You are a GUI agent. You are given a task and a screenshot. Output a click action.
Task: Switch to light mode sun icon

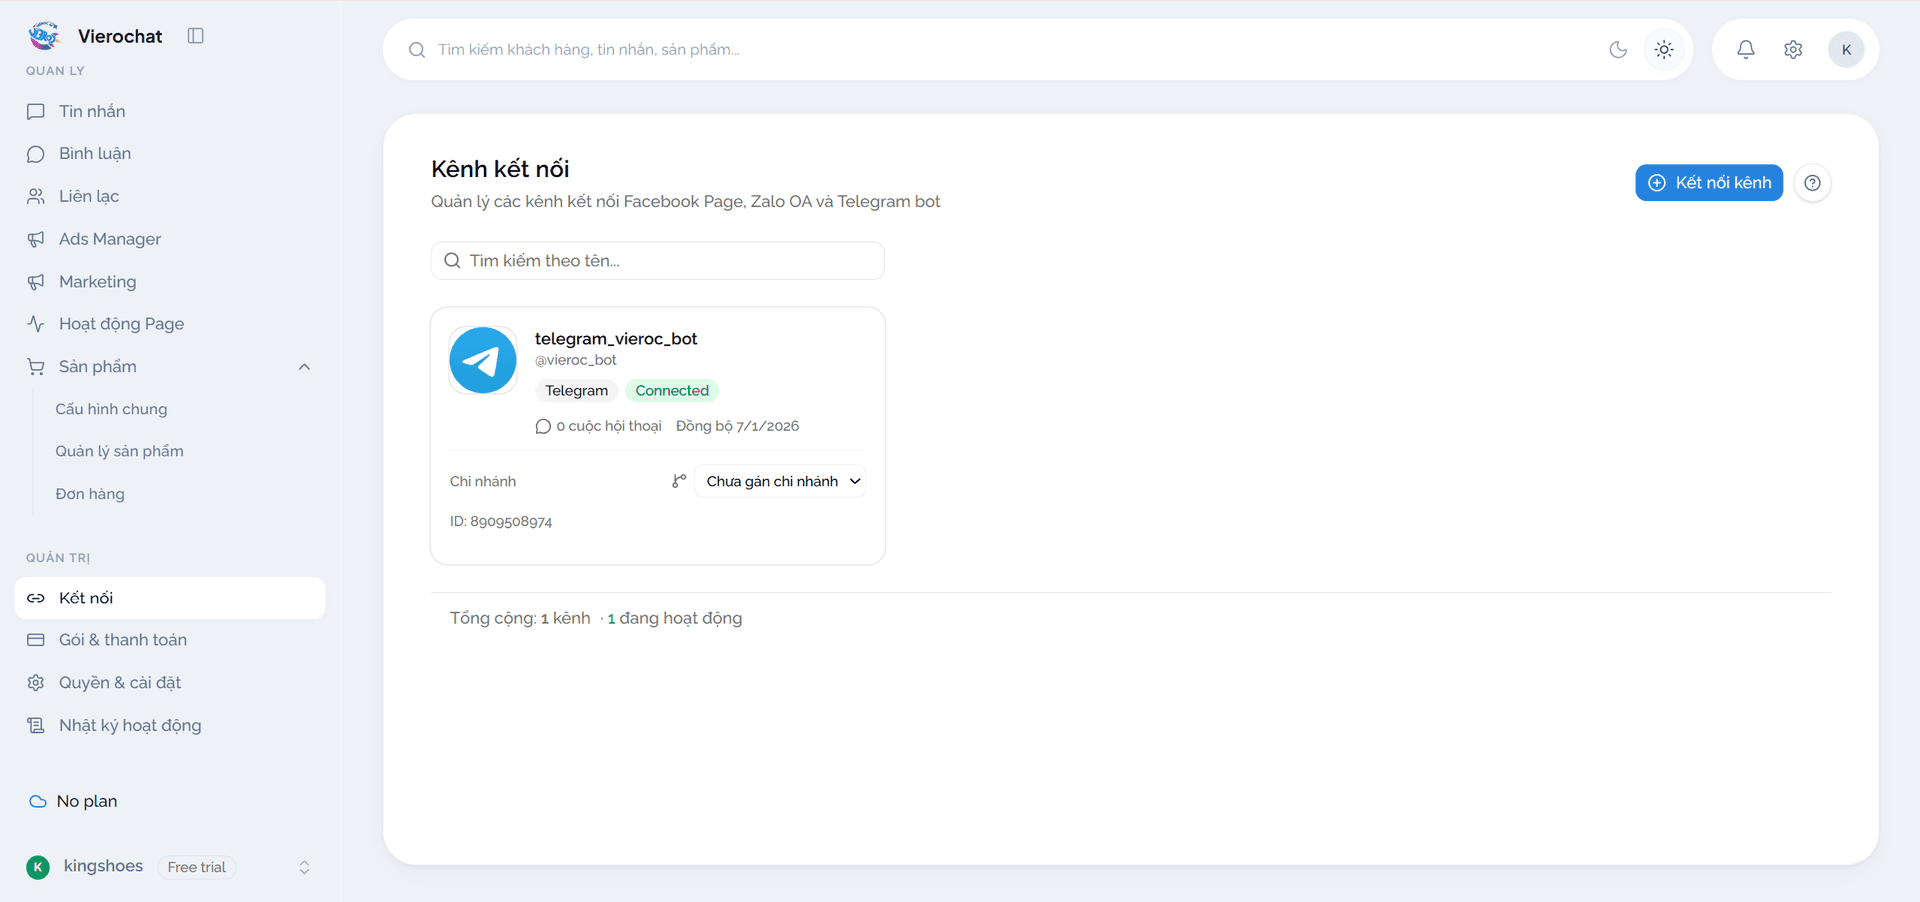coord(1664,49)
